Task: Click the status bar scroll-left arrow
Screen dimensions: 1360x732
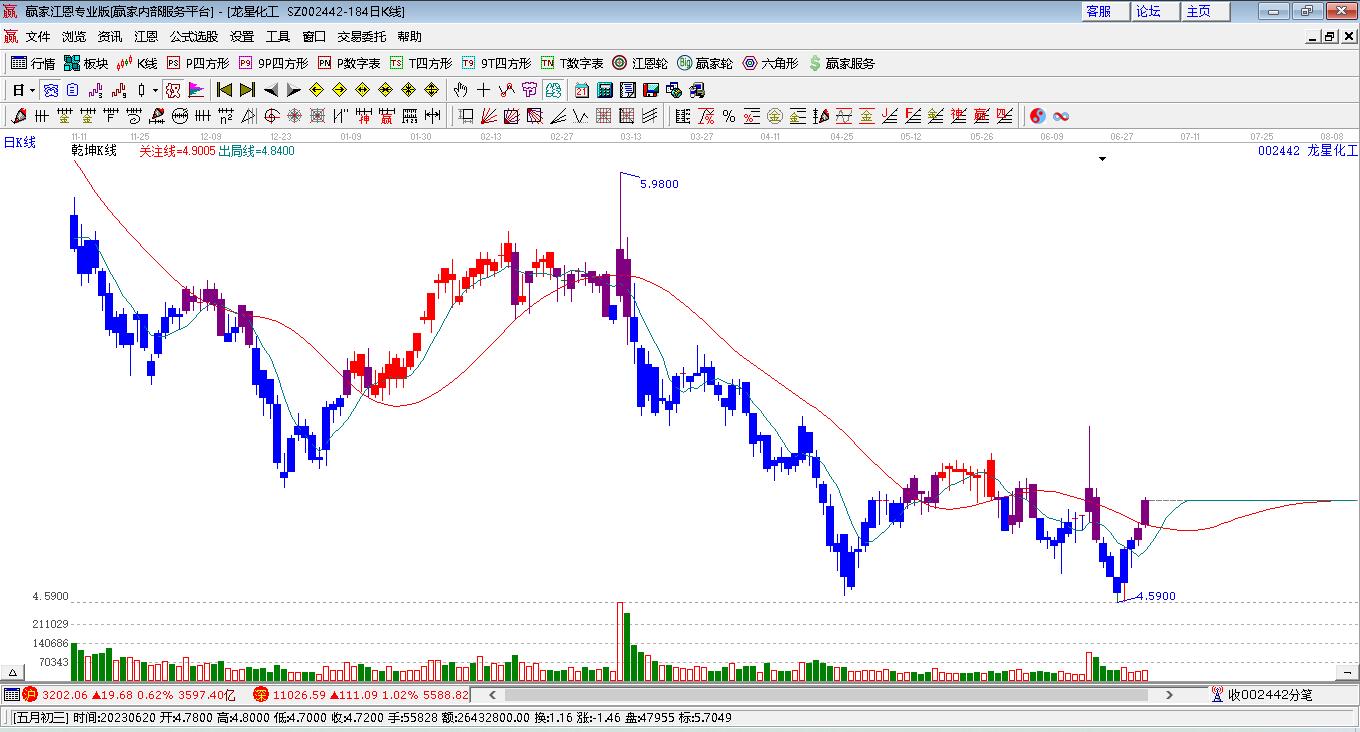Action: point(490,694)
